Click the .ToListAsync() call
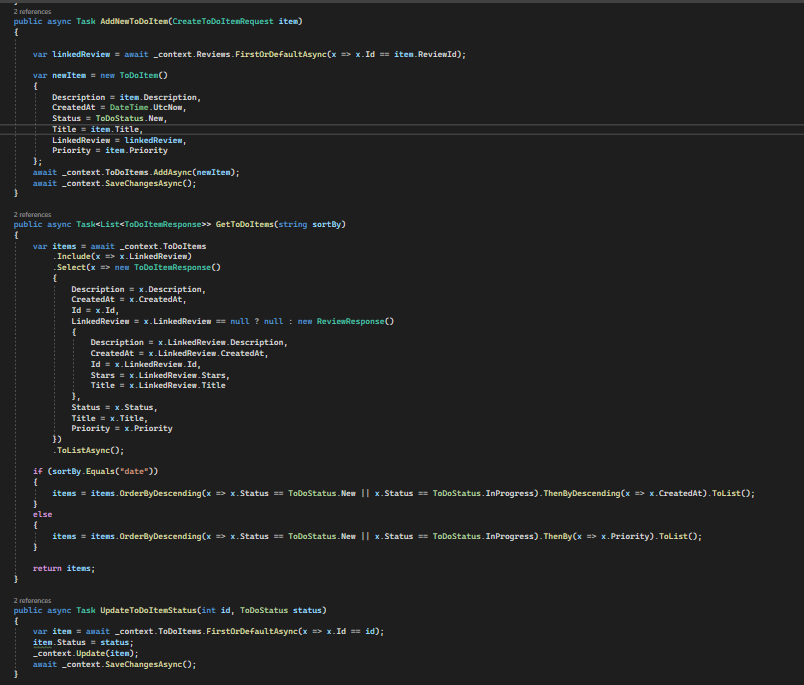This screenshot has width=804, height=685. pyautogui.click(x=89, y=450)
